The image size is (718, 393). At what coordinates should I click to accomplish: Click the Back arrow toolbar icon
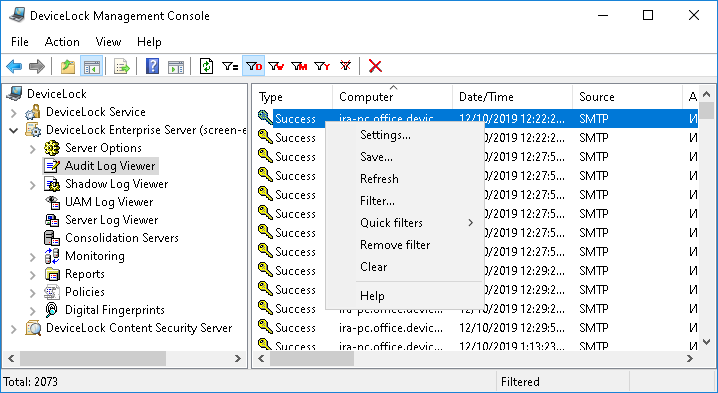pyautogui.click(x=14, y=66)
